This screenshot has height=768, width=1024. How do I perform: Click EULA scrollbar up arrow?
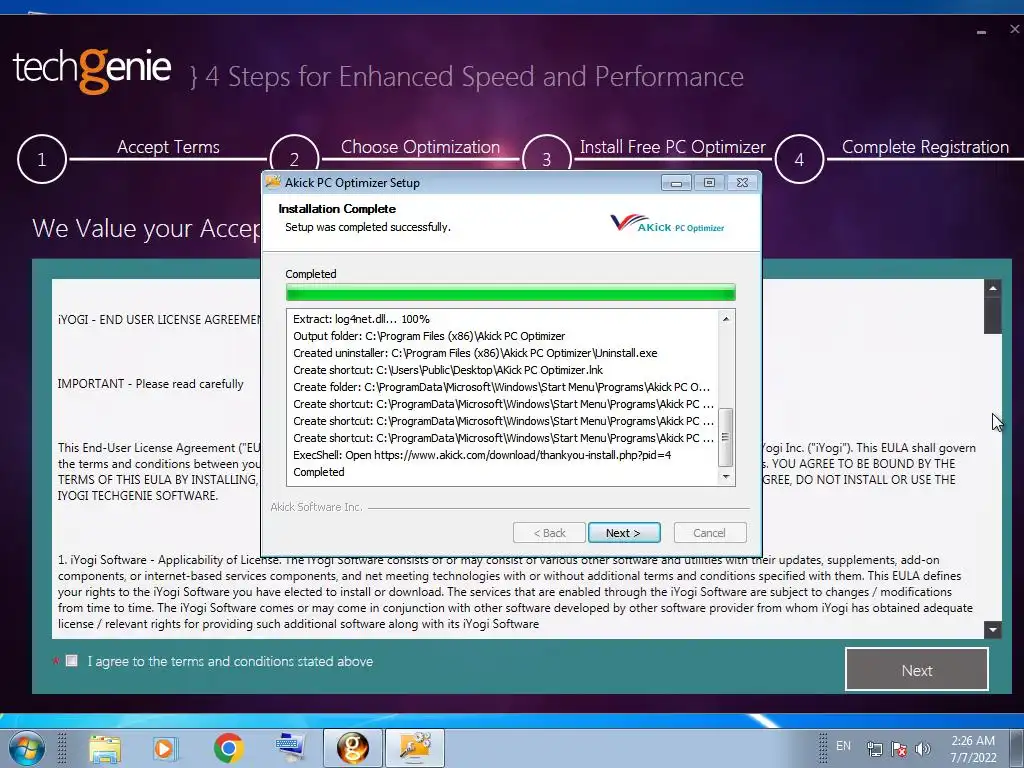(993, 288)
